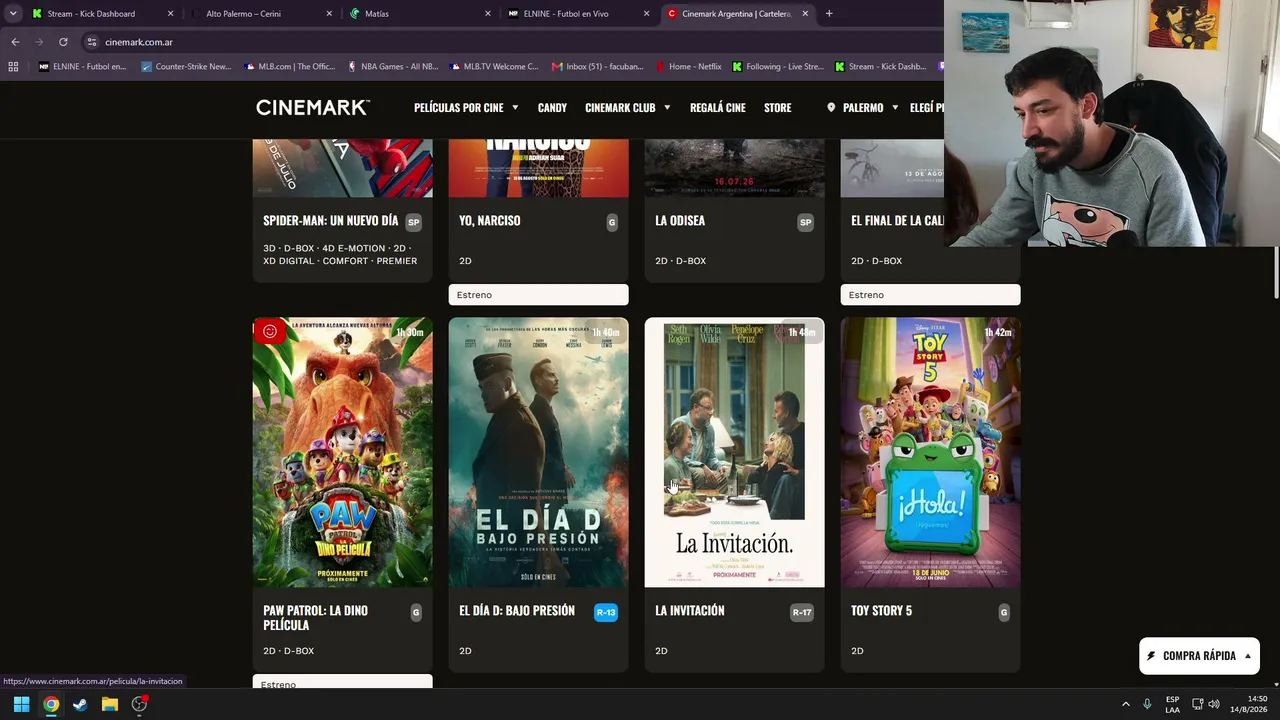
Task: Open the tab search dropdown arrow
Action: [13, 14]
